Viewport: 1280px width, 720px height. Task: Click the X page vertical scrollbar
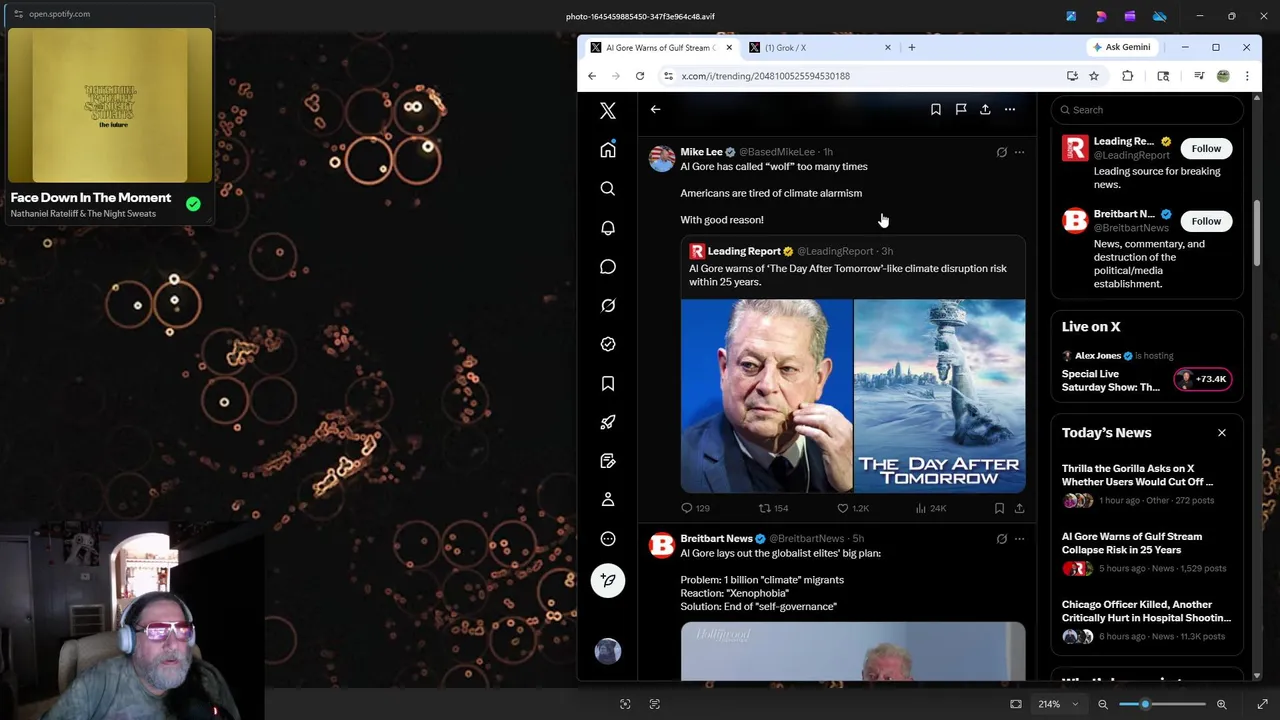point(1257,233)
